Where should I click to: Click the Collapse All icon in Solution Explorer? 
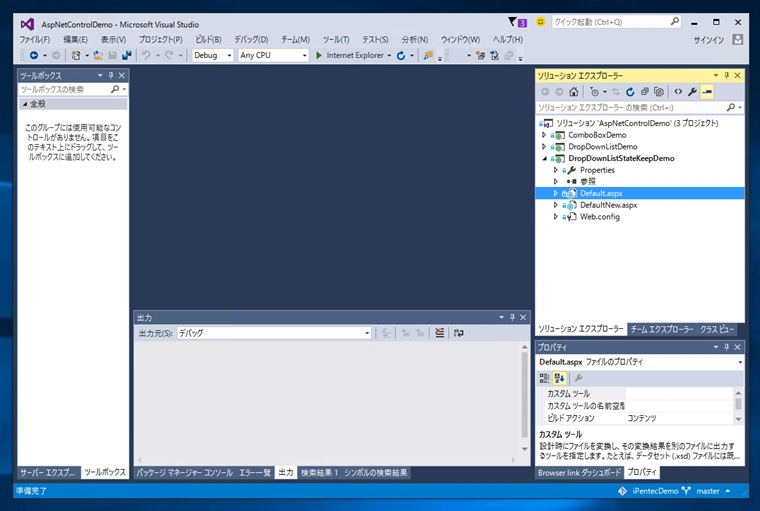click(644, 92)
